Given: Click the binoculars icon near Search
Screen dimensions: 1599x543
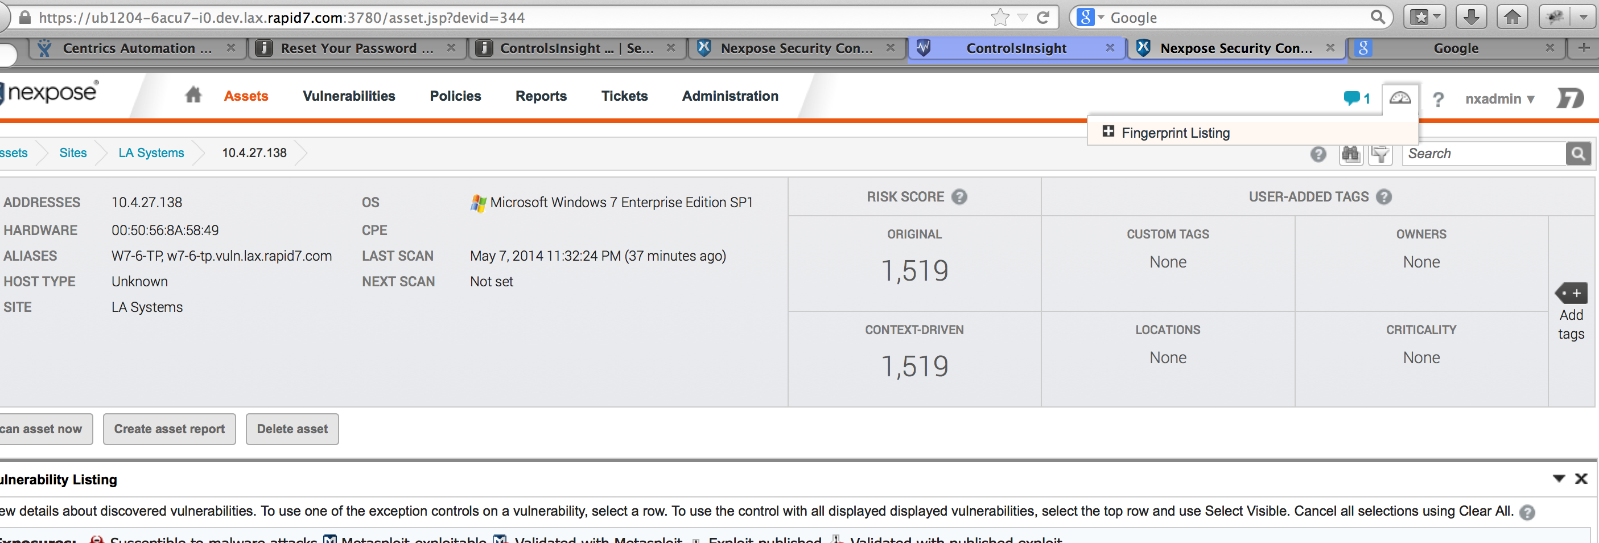Looking at the screenshot, I should pyautogui.click(x=1351, y=154).
